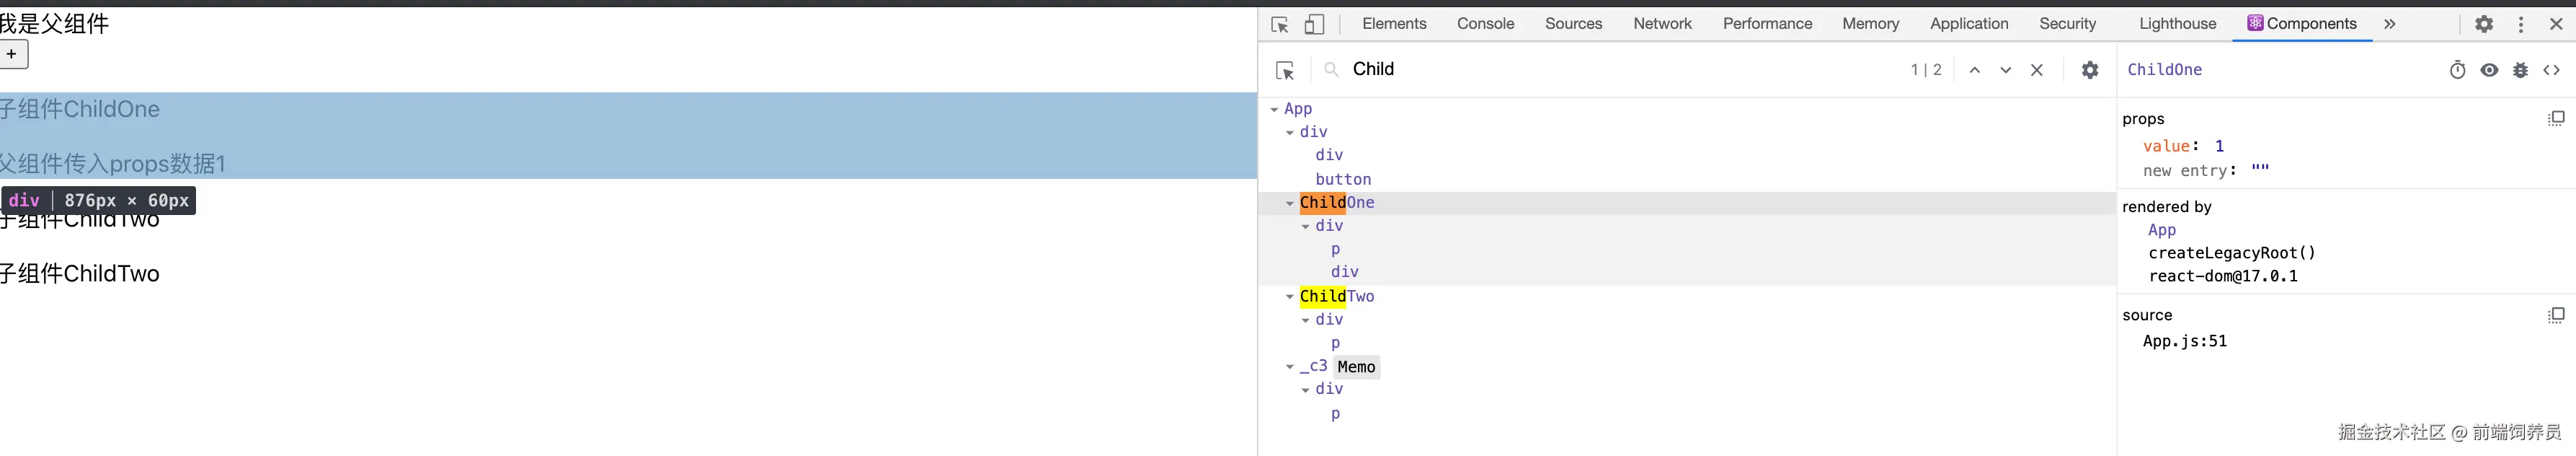Toggle the device toolbar icon
The height and width of the screenshot is (456, 2576).
pyautogui.click(x=1315, y=24)
